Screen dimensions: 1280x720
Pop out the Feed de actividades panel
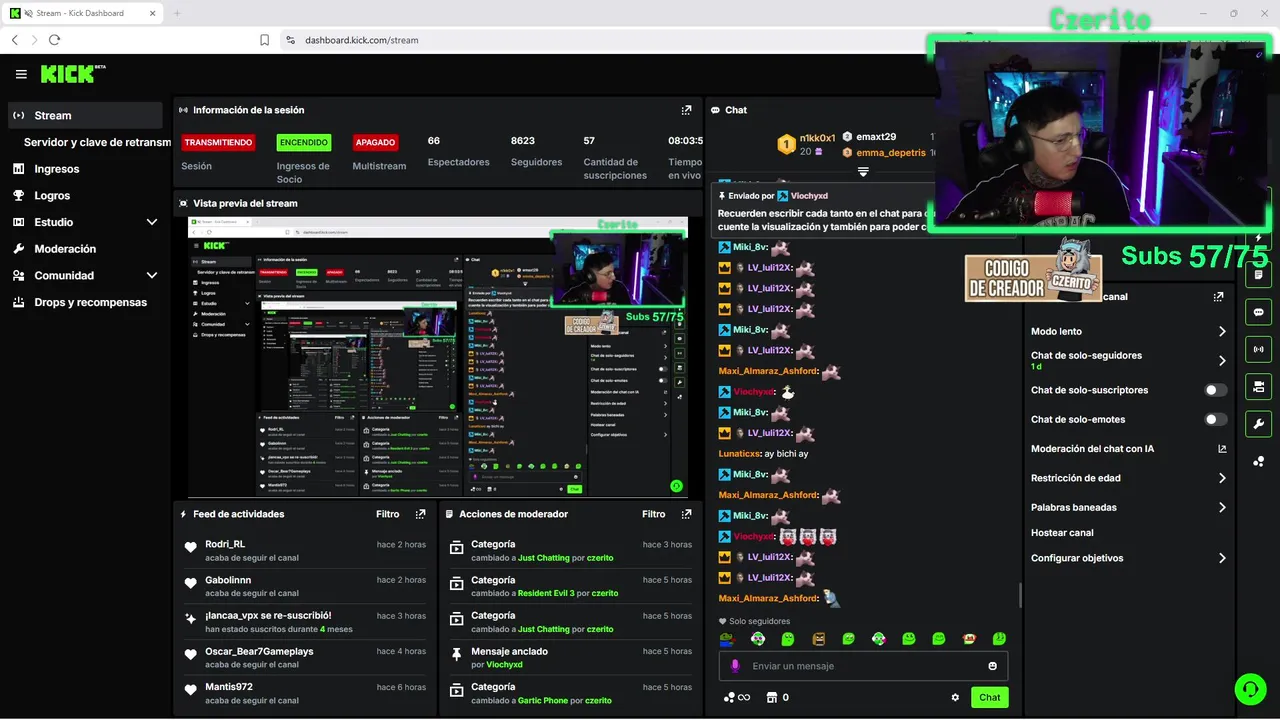(x=420, y=514)
